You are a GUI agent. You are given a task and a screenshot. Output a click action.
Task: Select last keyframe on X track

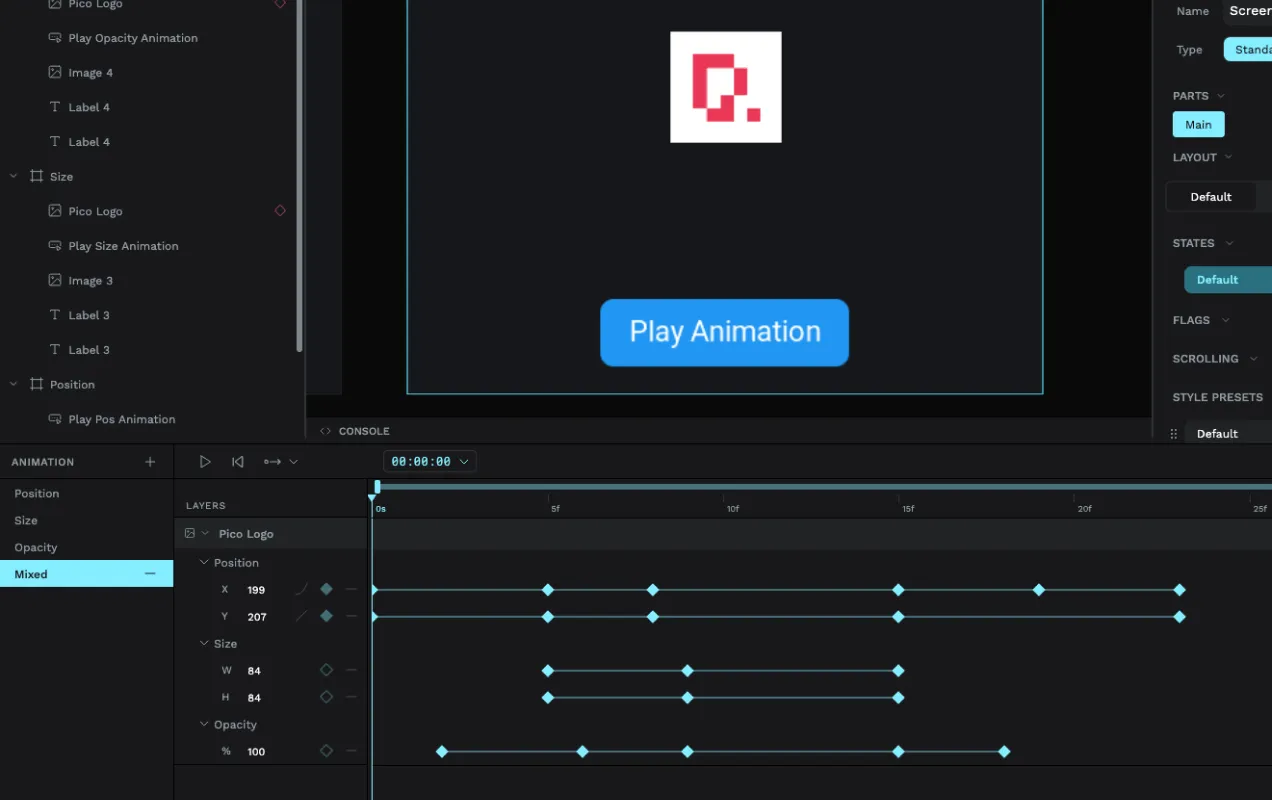[1180, 590]
